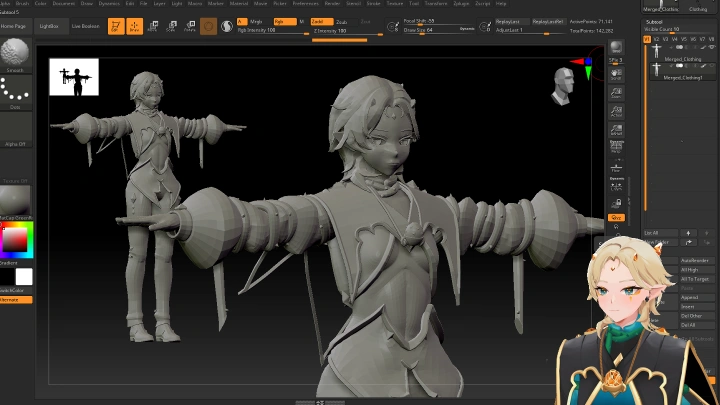This screenshot has width=720, height=405.
Task: Click the brush draw size circle icon
Action: (393, 27)
